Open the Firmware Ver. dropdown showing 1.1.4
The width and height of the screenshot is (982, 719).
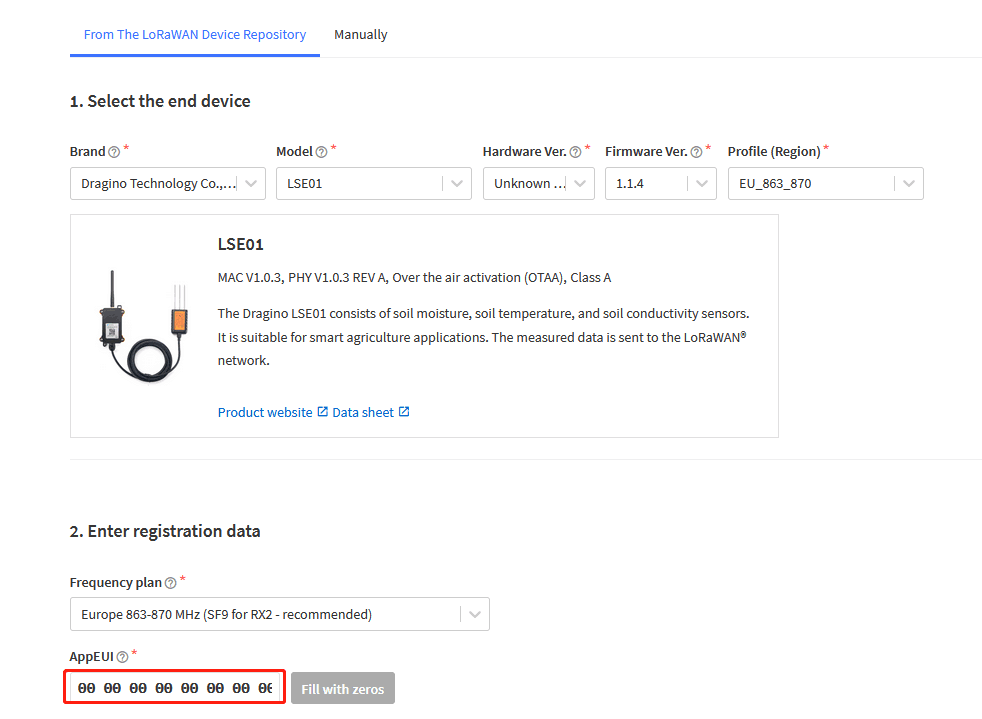coord(661,184)
